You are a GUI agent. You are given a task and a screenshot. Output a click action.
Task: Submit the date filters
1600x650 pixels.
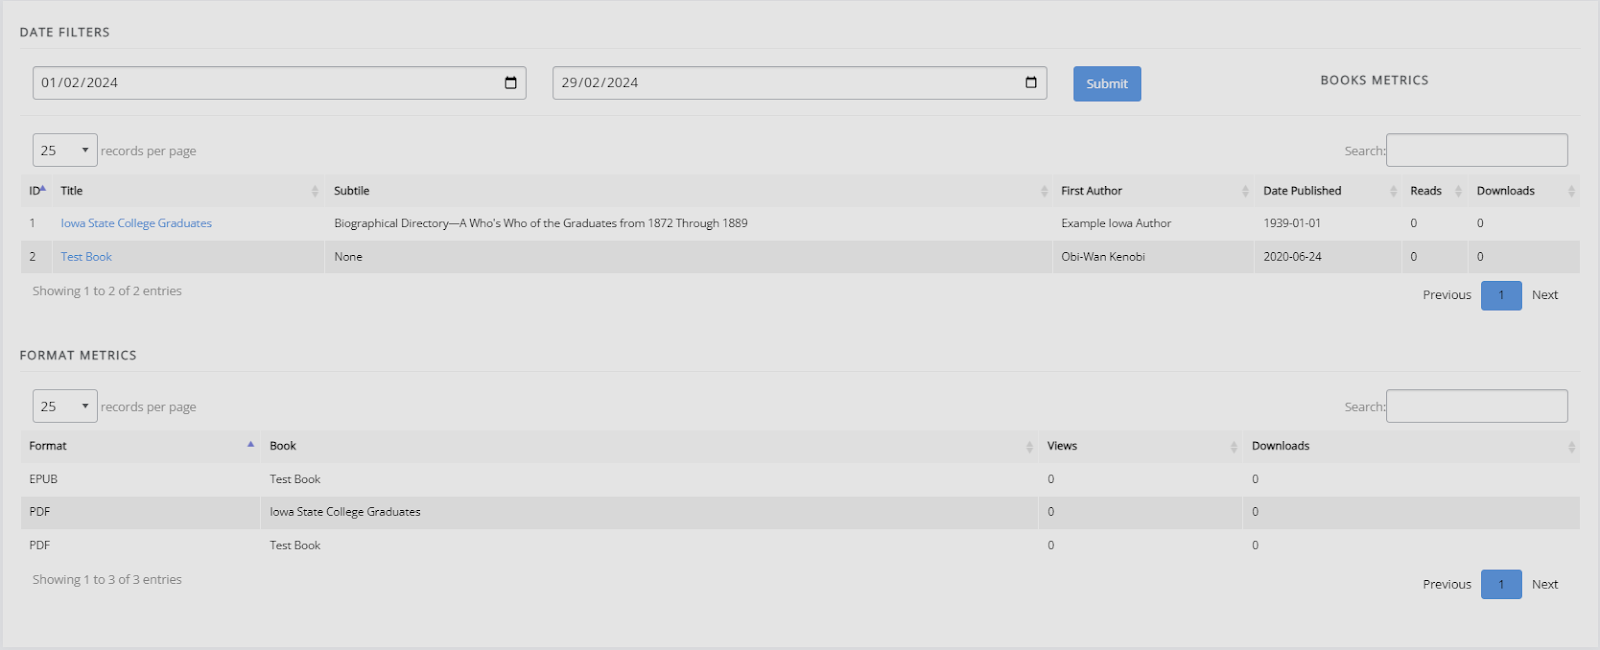(x=1107, y=84)
